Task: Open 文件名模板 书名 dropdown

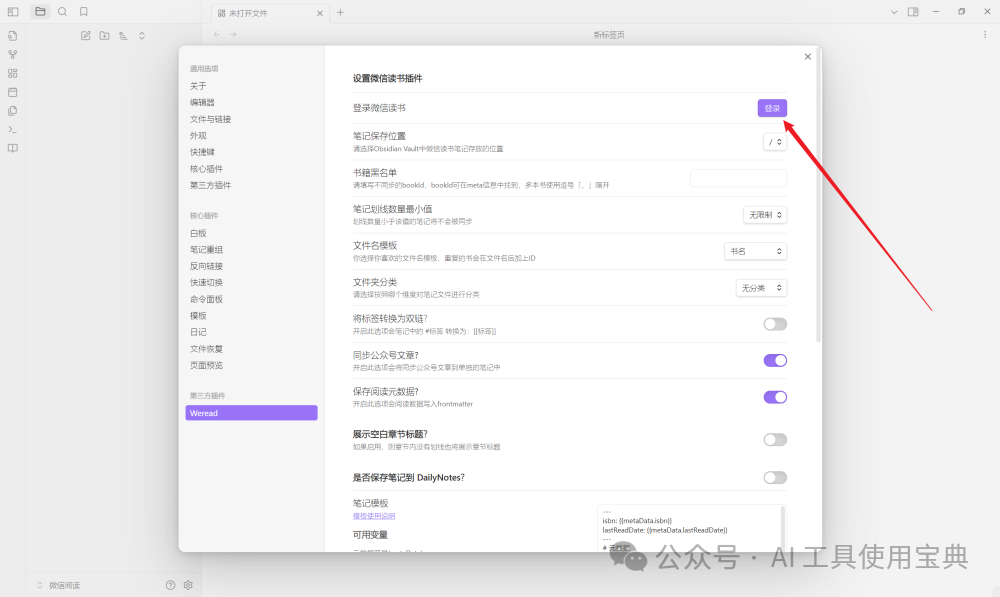Action: point(755,251)
